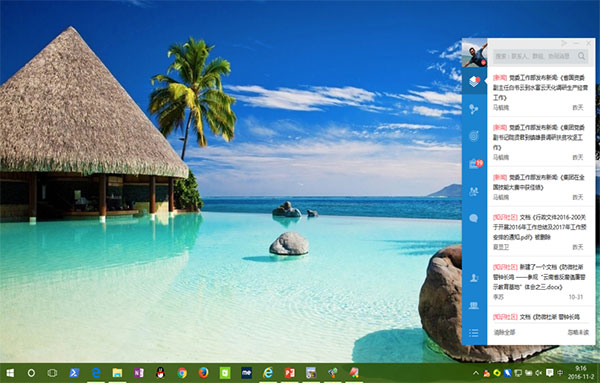The image size is (600, 383).
Task: Click 忽略未读 at the panel bottom
Action: click(x=578, y=332)
